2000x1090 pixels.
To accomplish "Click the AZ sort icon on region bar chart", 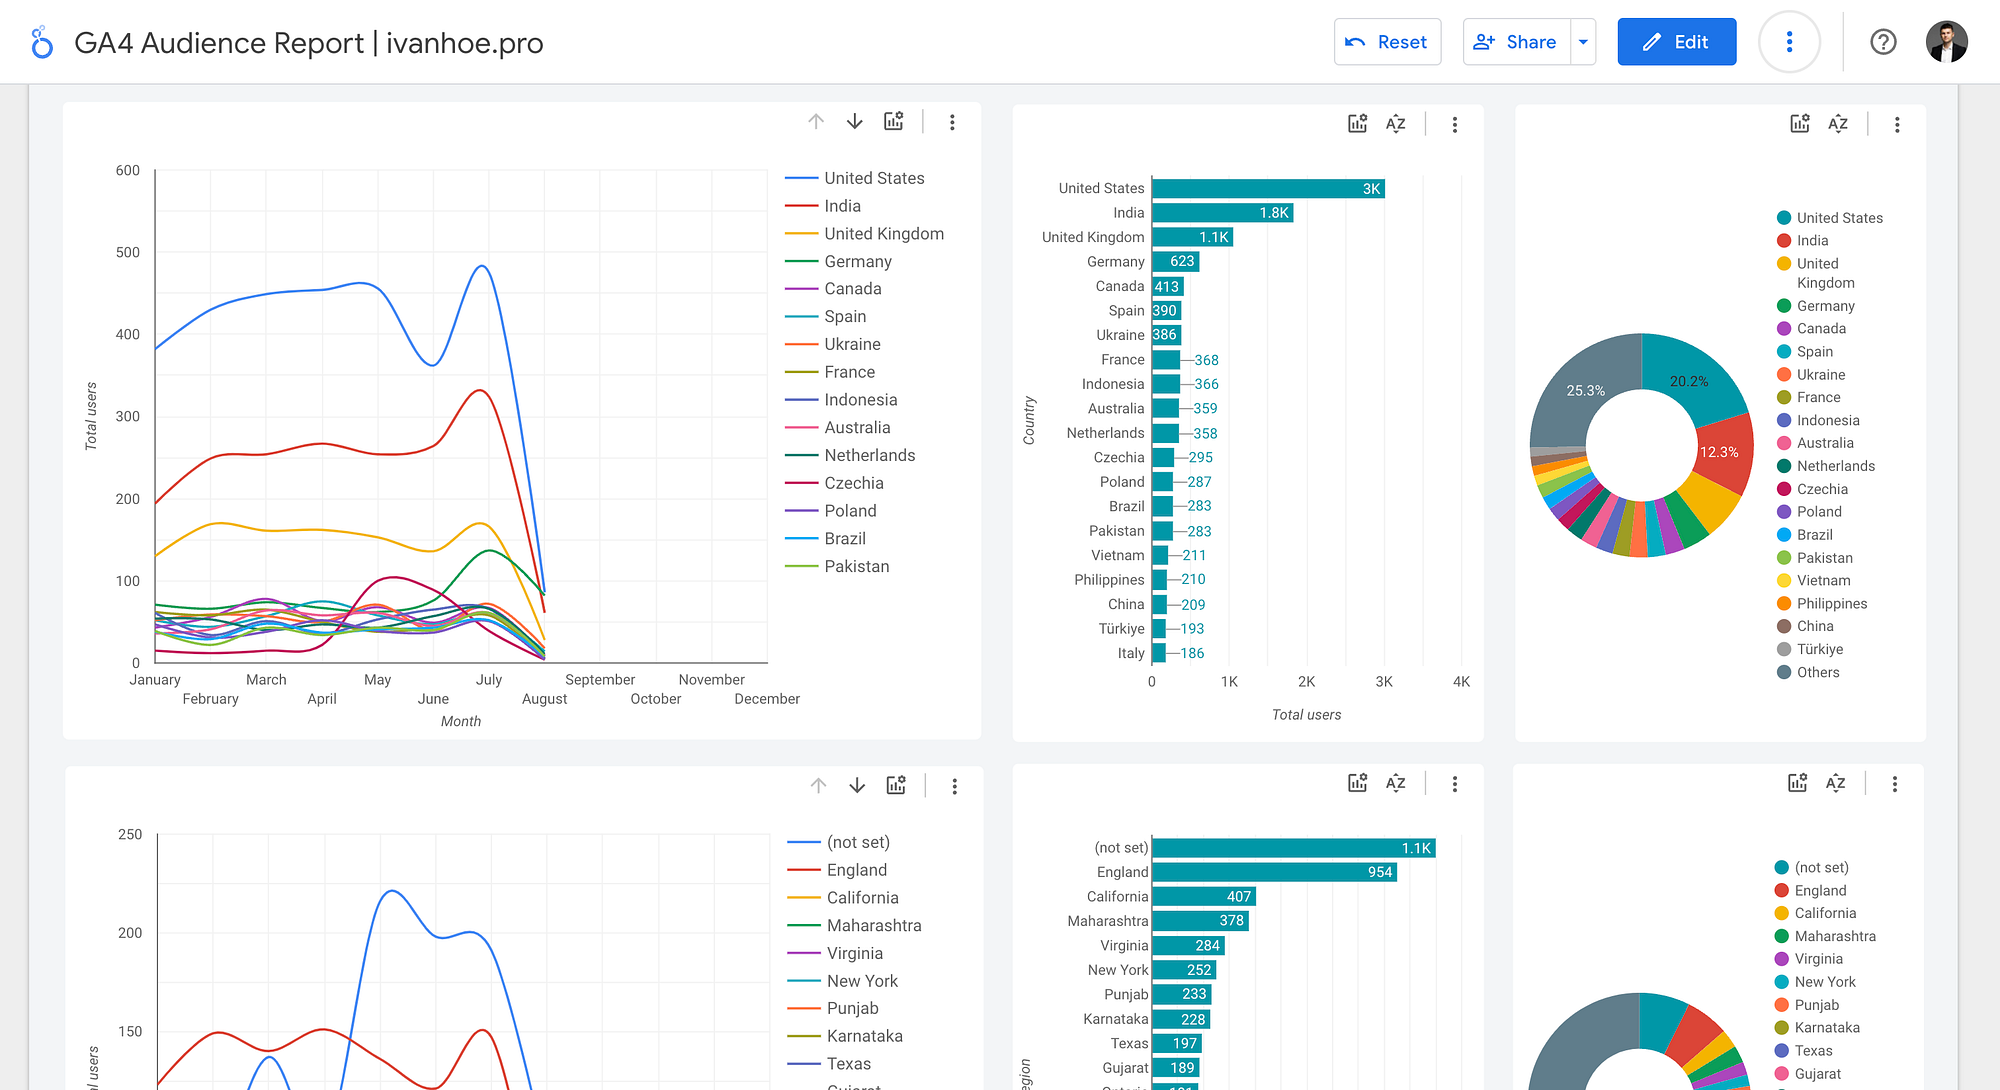I will pos(1396,783).
